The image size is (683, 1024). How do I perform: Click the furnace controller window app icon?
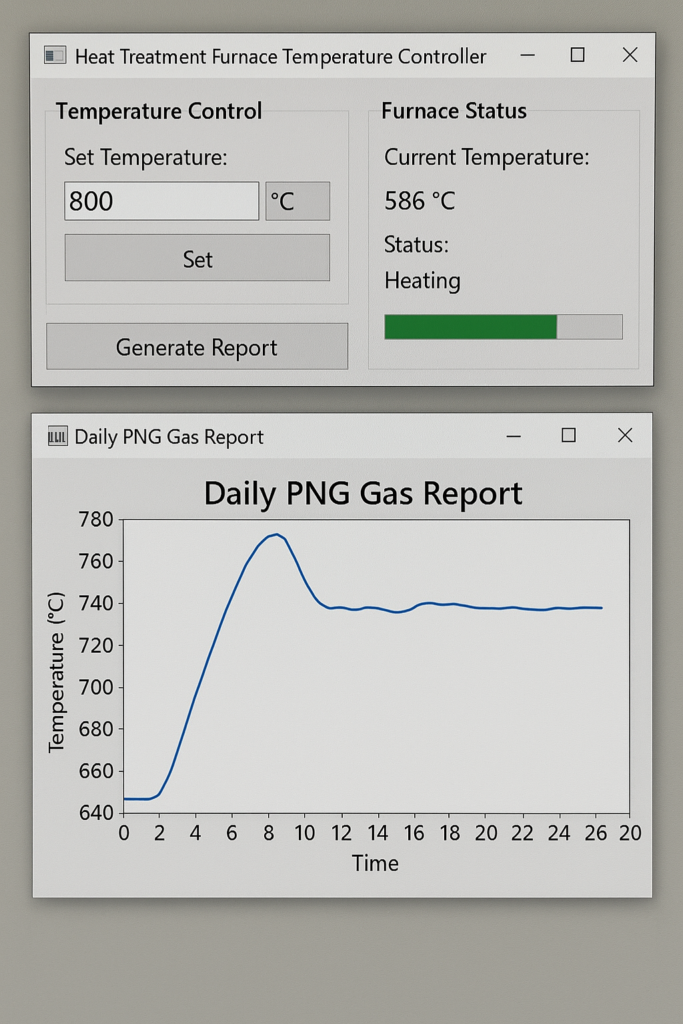click(x=55, y=56)
